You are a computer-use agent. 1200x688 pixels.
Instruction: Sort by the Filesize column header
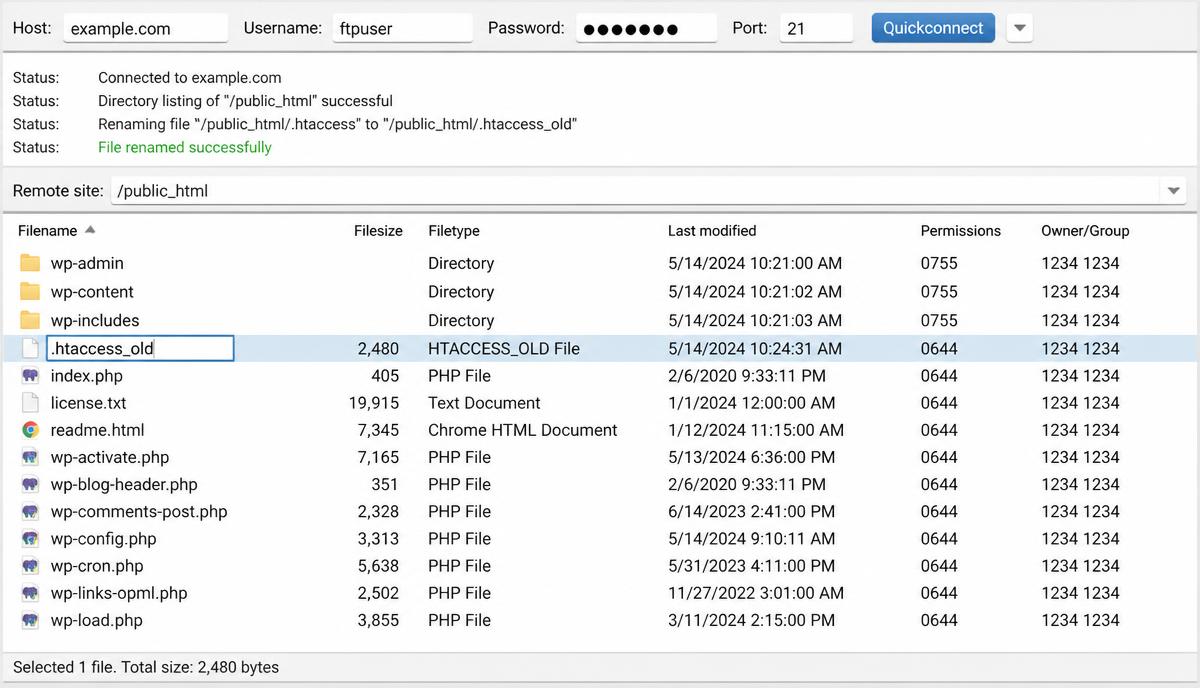[378, 230]
